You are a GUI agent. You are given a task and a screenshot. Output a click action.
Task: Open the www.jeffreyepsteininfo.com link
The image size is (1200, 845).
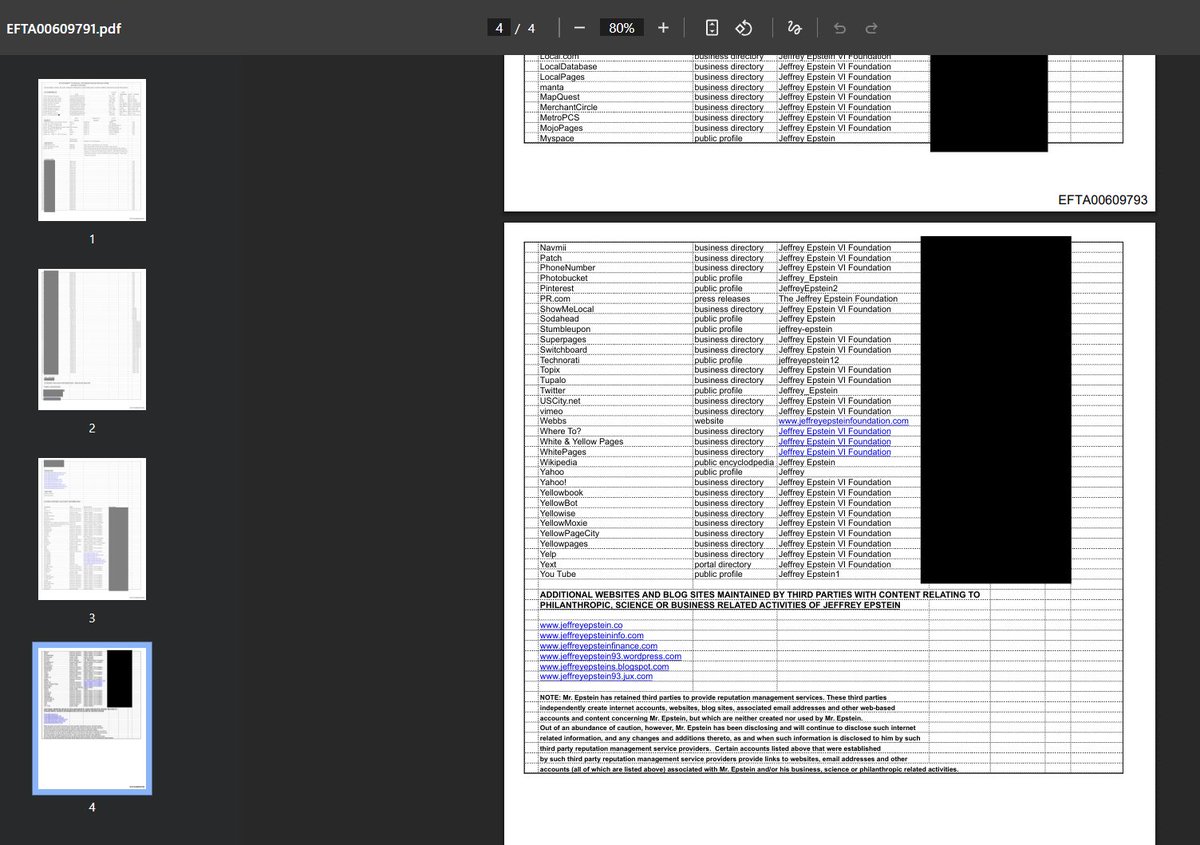click(591, 635)
